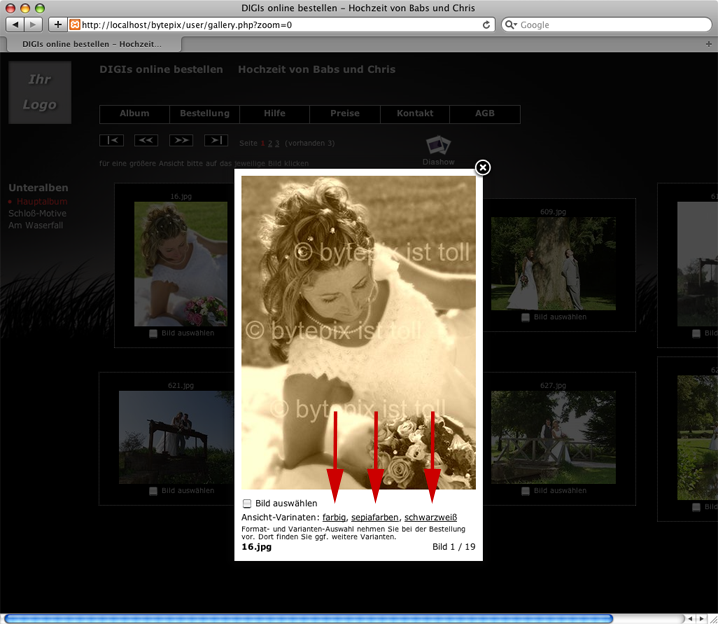
Task: Open the Kontakt menu item
Action: [415, 114]
